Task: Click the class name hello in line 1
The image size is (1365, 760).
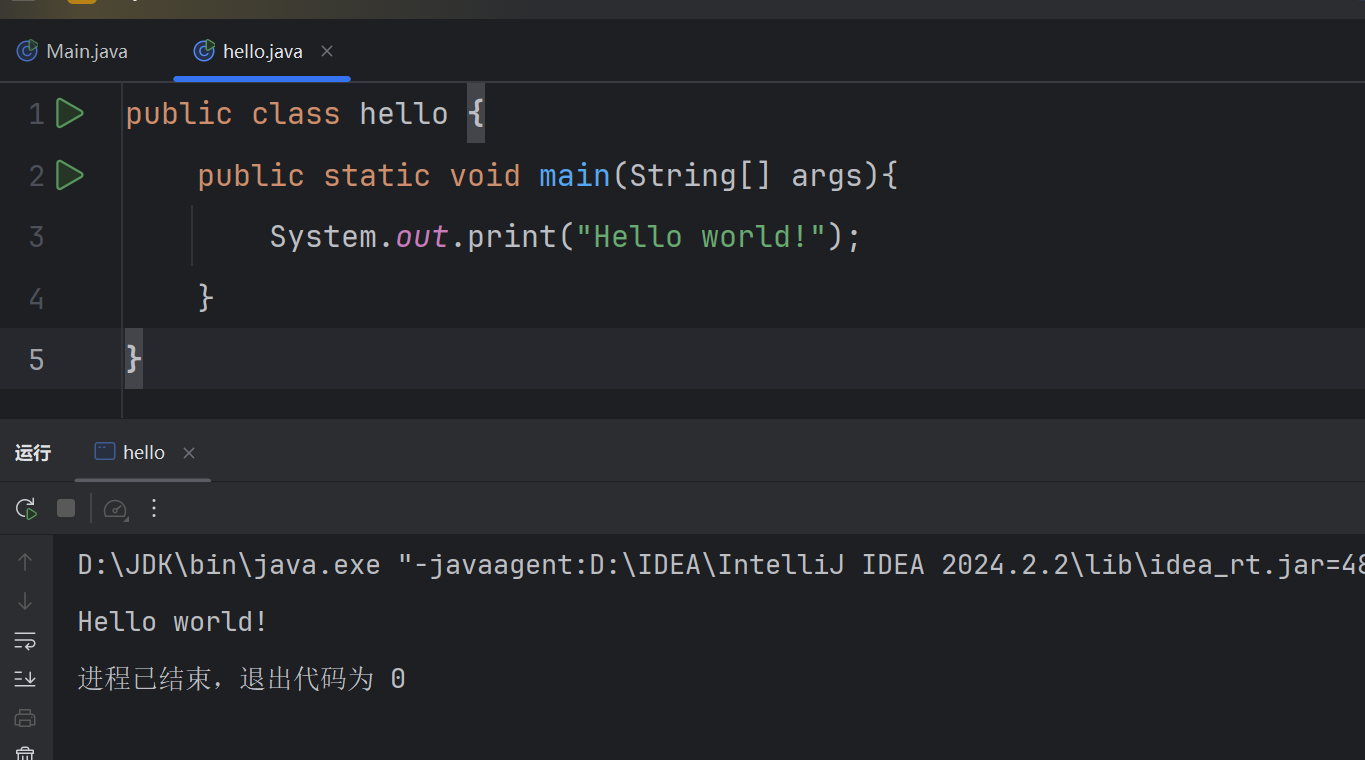Action: pos(404,114)
